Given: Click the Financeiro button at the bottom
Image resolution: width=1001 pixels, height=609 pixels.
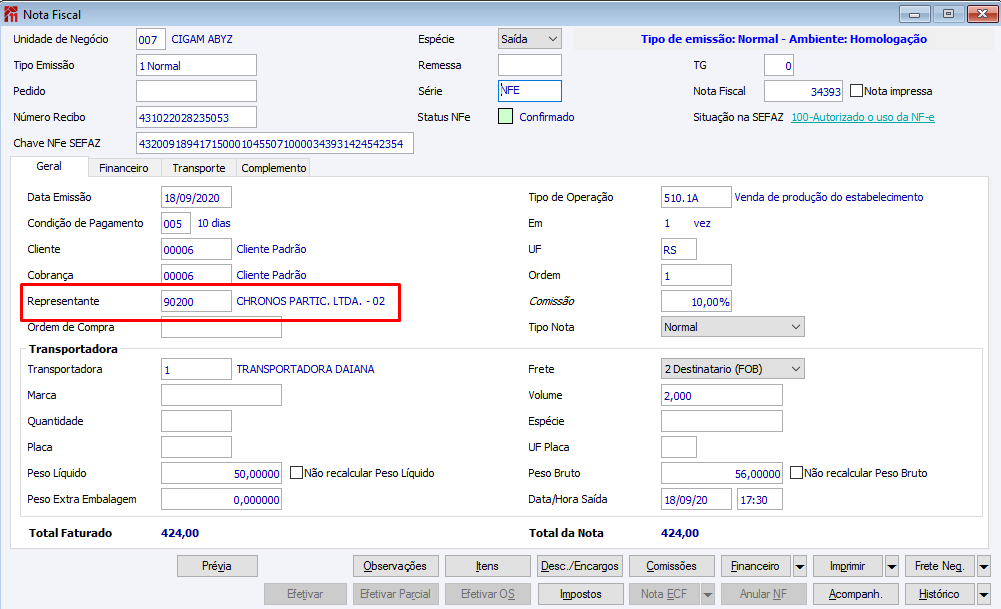Looking at the screenshot, I should (x=755, y=566).
